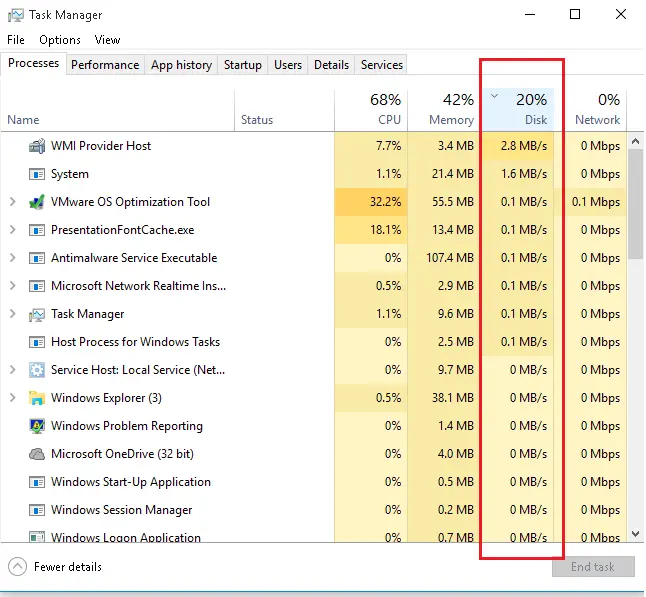646x597 pixels.
Task: Expand the PresentationFontCache.exe process
Action: (x=13, y=230)
